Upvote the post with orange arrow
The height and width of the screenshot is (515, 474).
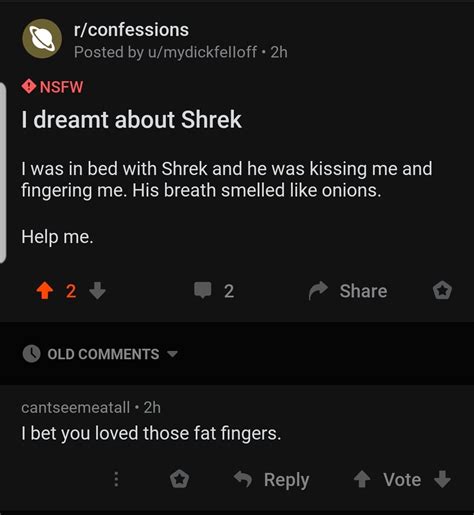[x=45, y=291]
